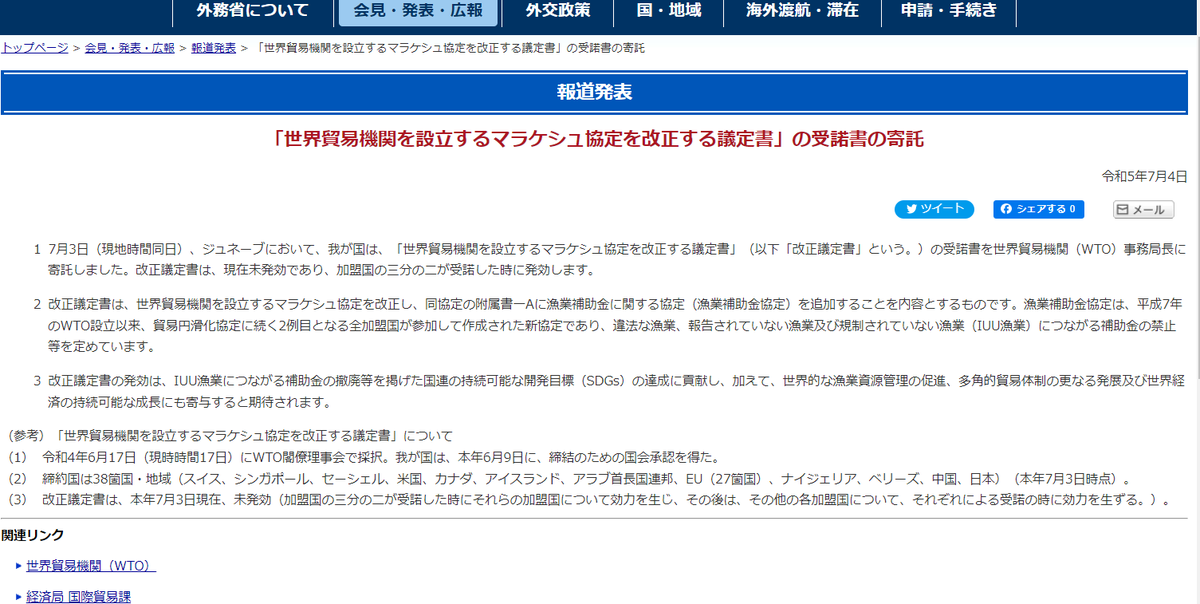Click arrow bullet before 世界貿易機関（WTO）
This screenshot has height=604, width=1200.
pos(19,567)
